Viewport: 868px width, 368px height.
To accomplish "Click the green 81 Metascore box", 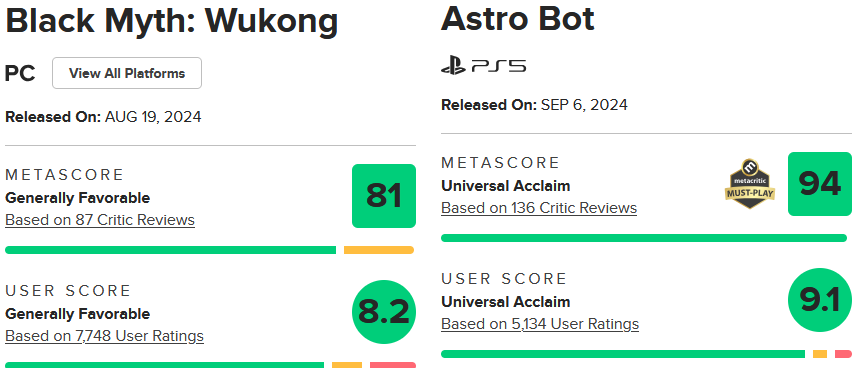I will click(384, 196).
